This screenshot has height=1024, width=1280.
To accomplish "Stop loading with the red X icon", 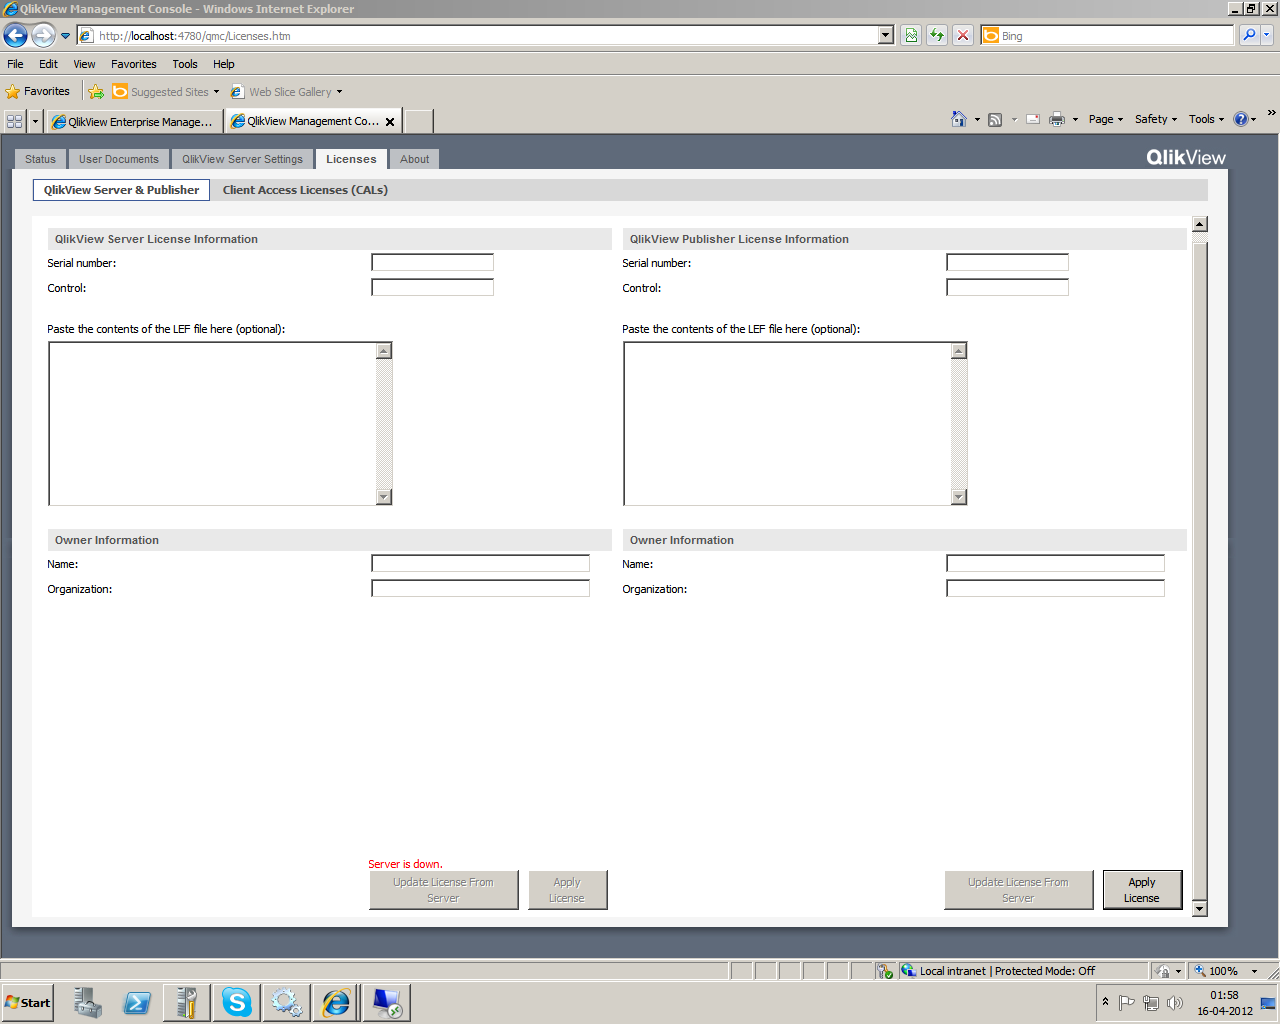I will coord(963,36).
